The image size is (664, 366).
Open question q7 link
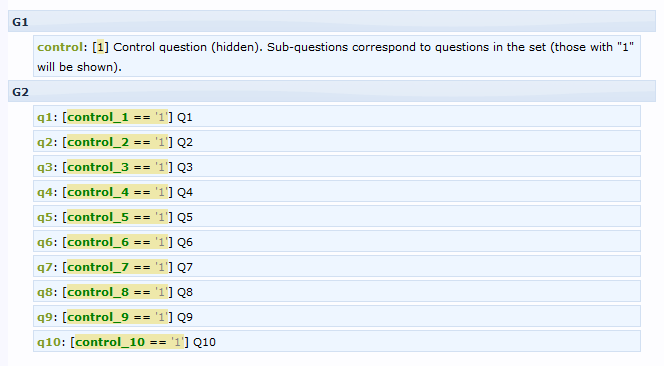point(44,267)
